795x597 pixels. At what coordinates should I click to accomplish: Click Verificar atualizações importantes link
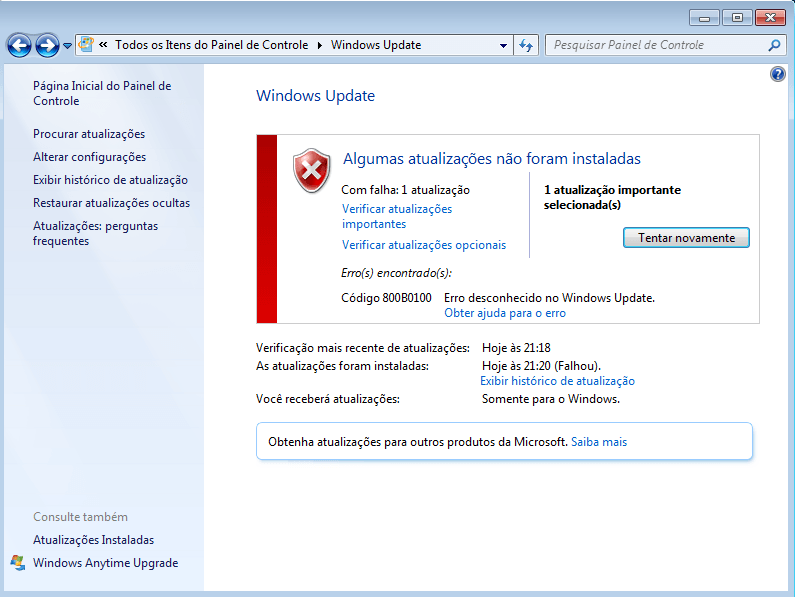tap(396, 216)
